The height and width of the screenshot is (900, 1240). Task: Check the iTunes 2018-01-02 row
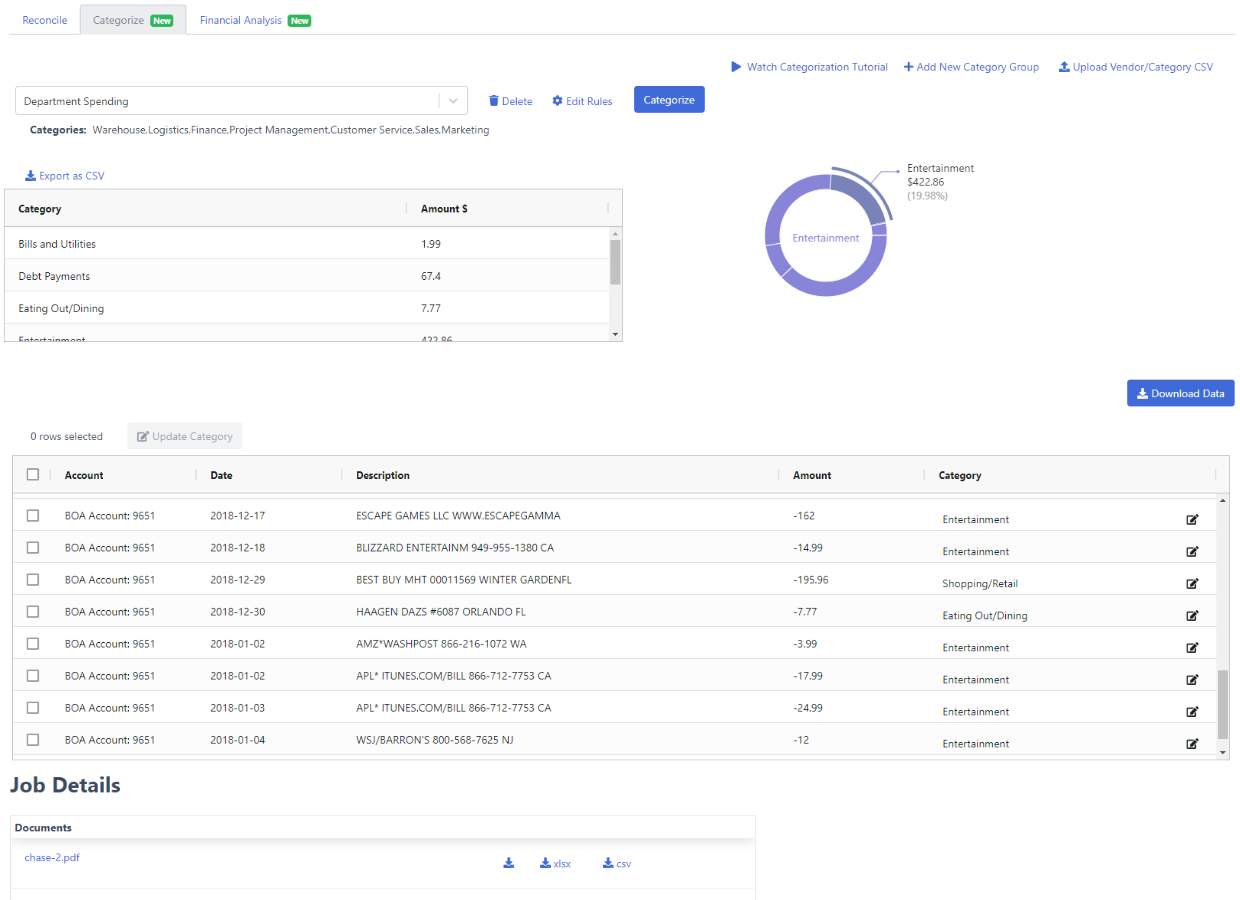(x=33, y=675)
